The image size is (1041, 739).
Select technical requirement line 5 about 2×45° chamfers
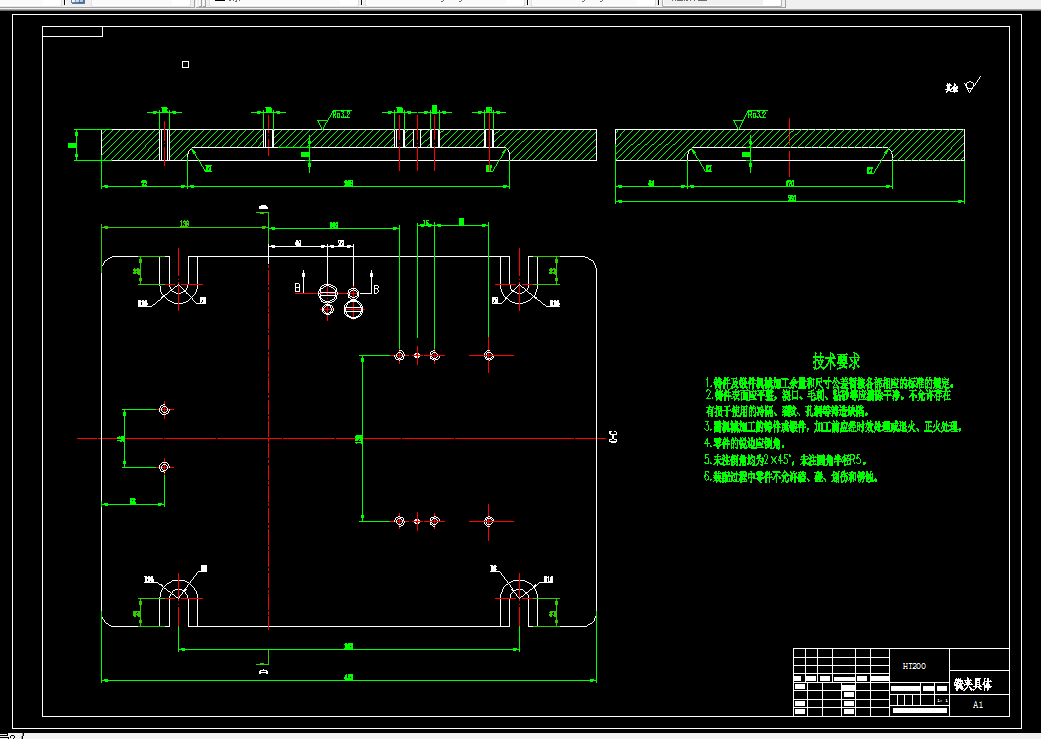click(x=785, y=459)
